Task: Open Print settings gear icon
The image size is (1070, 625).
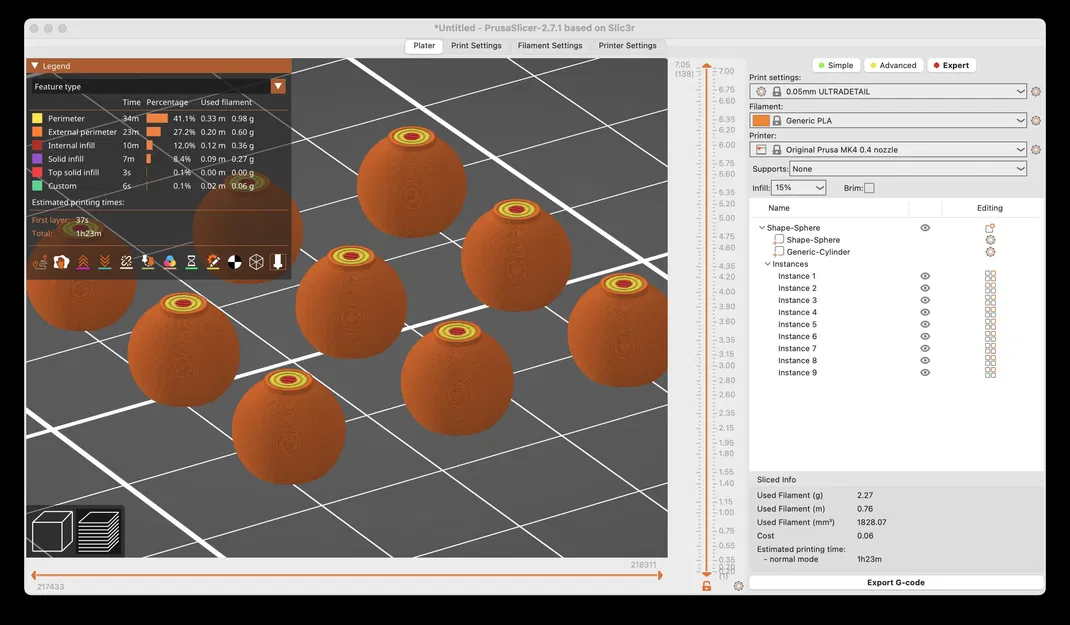Action: [1036, 91]
